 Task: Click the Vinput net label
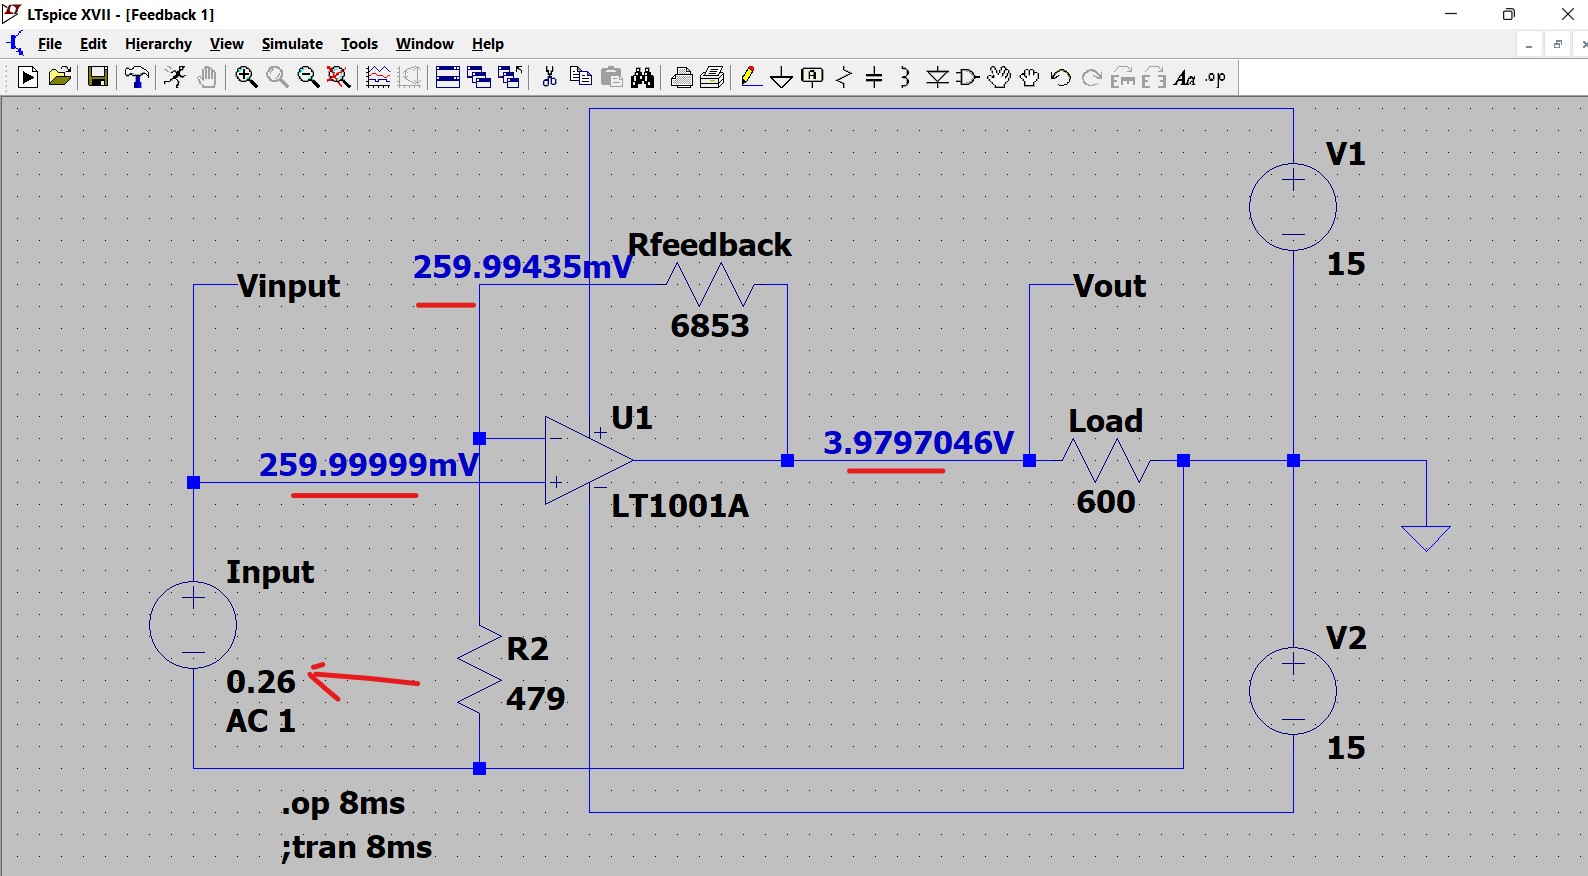pos(289,286)
